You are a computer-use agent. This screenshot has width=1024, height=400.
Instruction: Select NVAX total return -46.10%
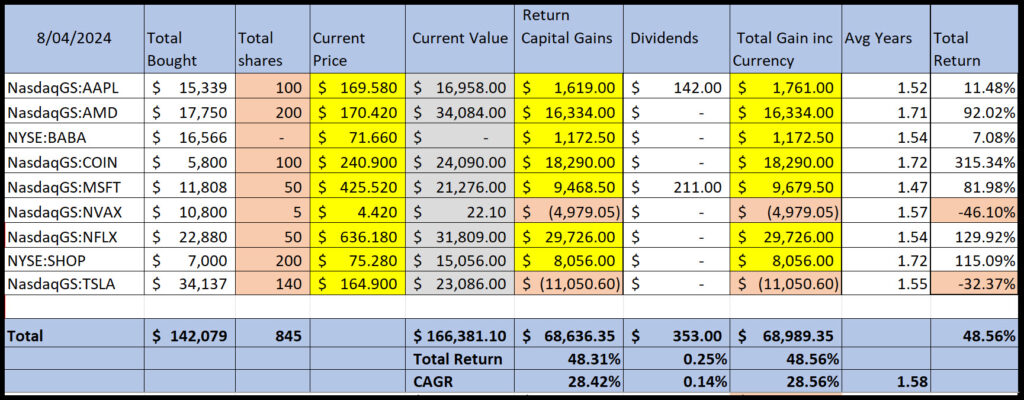974,212
